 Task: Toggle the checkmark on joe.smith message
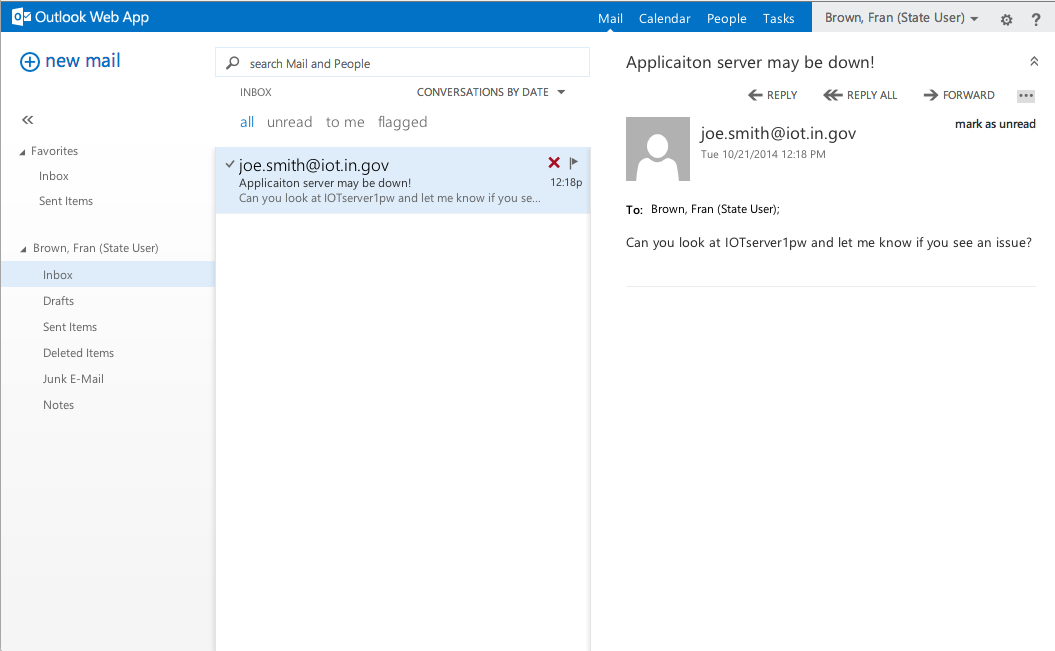coord(230,164)
